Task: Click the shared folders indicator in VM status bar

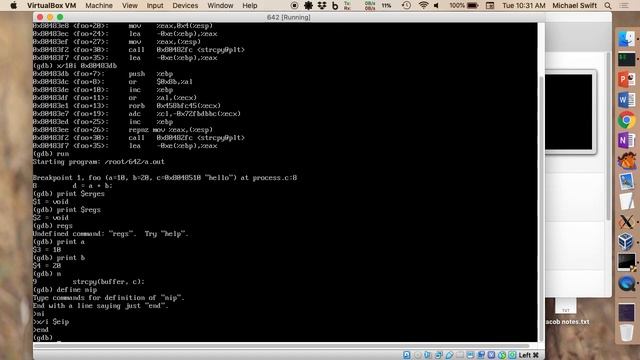Action: click(460, 355)
